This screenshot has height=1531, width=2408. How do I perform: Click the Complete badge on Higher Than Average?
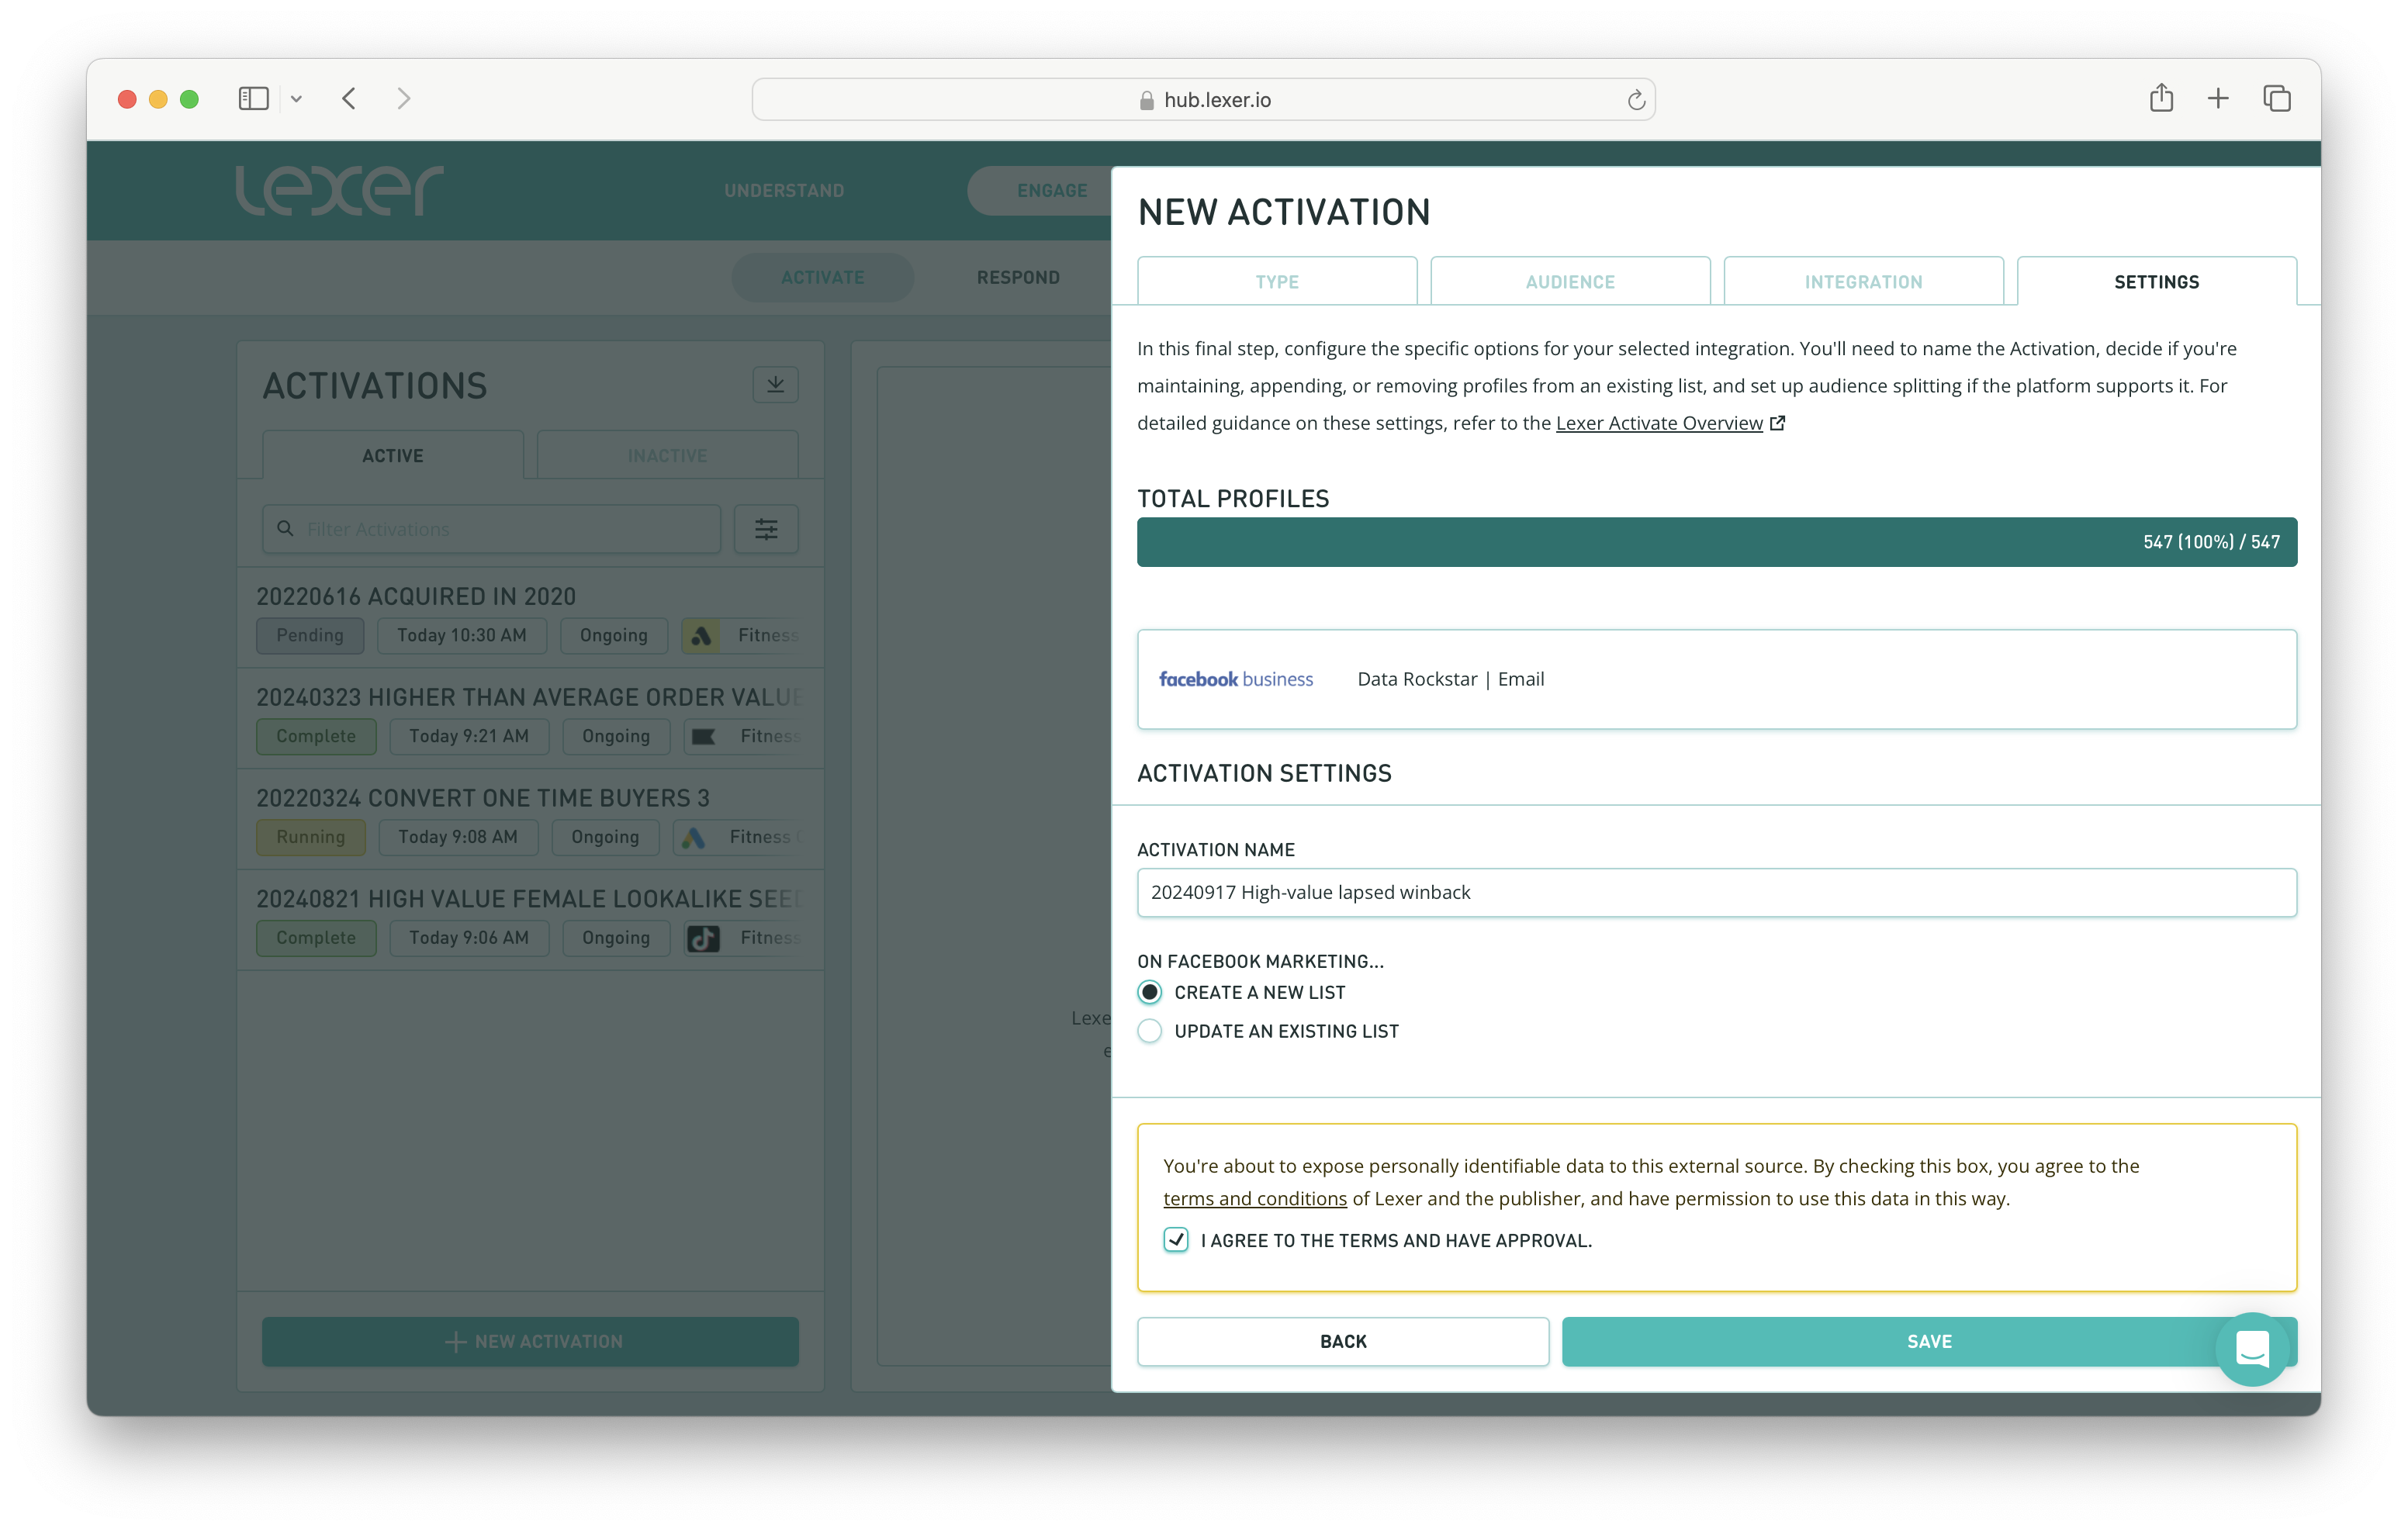pyautogui.click(x=316, y=736)
